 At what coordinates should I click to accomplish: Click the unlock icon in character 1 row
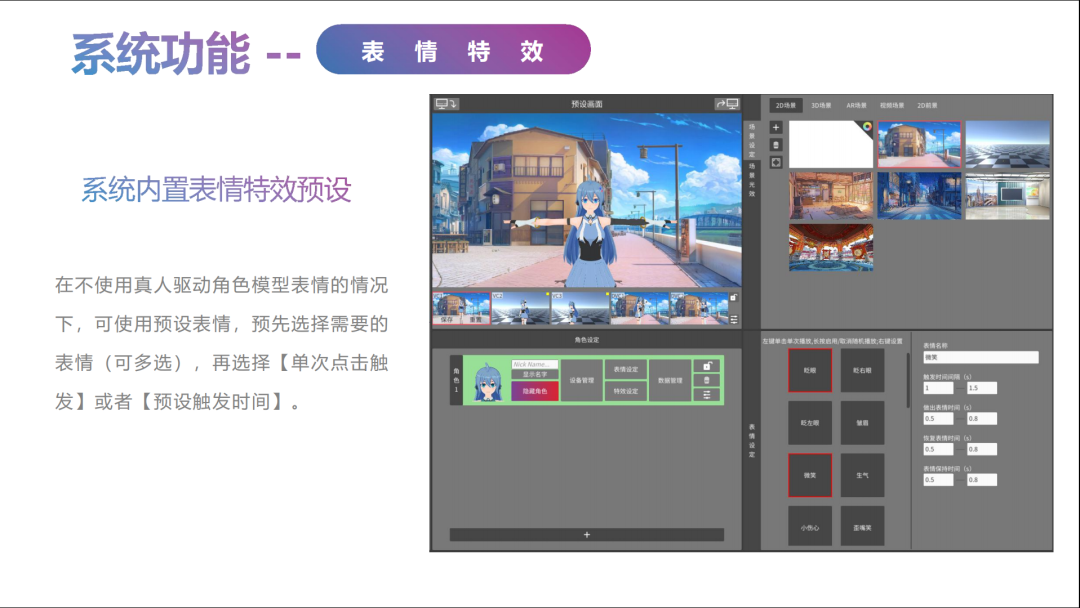(707, 366)
